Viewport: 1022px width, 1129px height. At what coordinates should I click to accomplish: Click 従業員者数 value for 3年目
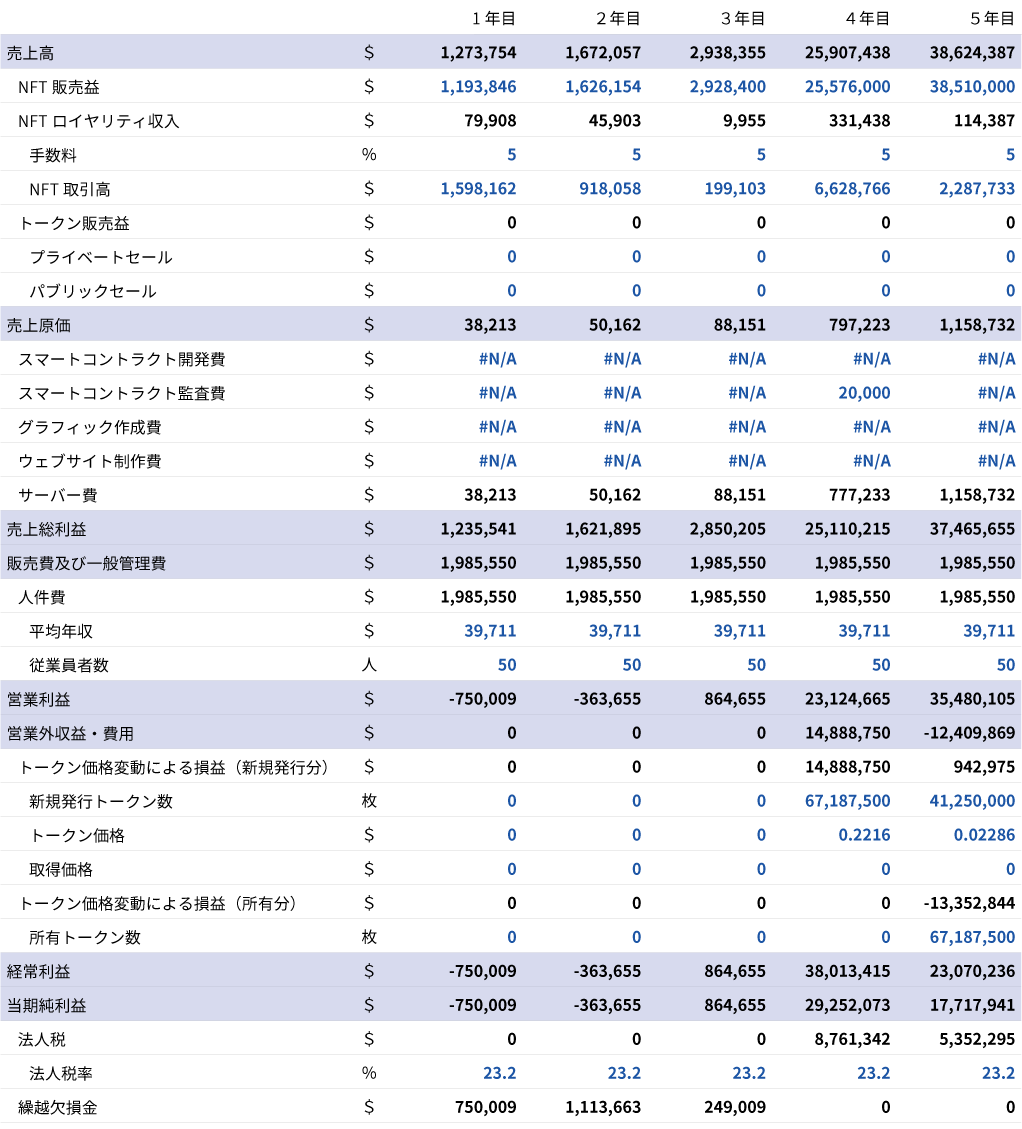[x=756, y=665]
